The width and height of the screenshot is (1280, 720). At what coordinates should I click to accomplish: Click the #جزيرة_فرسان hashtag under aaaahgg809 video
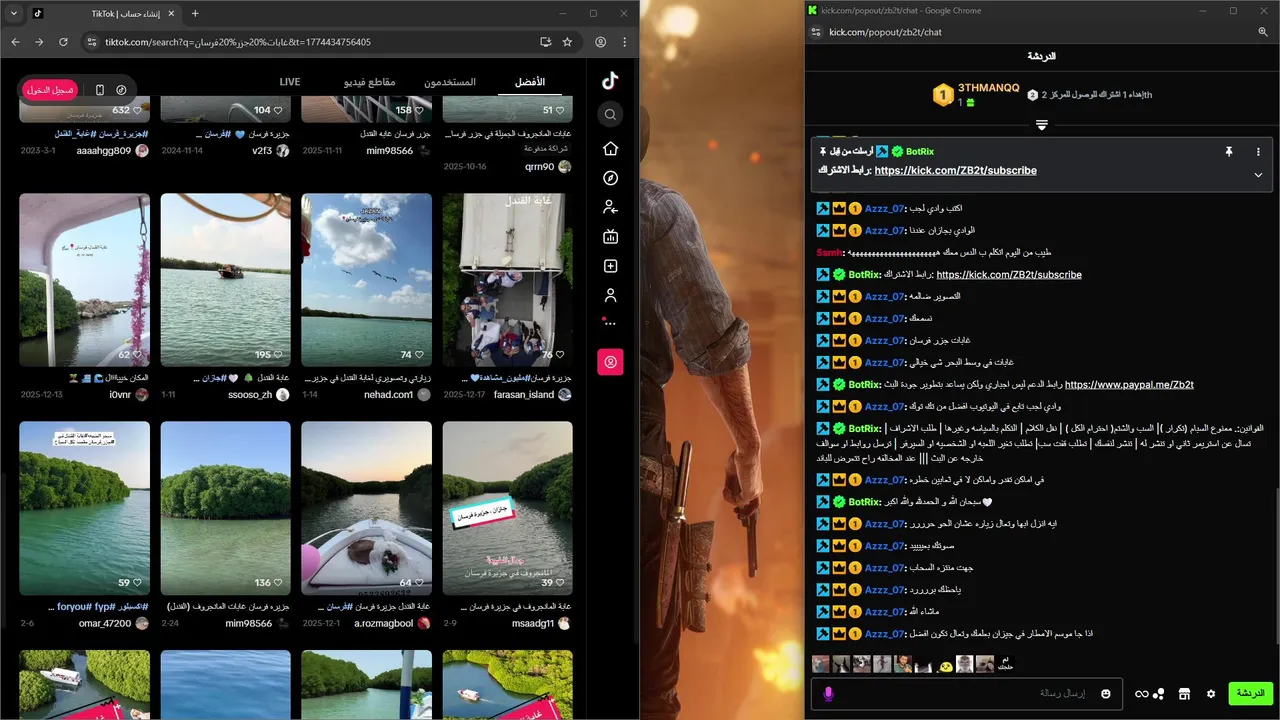(x=125, y=134)
